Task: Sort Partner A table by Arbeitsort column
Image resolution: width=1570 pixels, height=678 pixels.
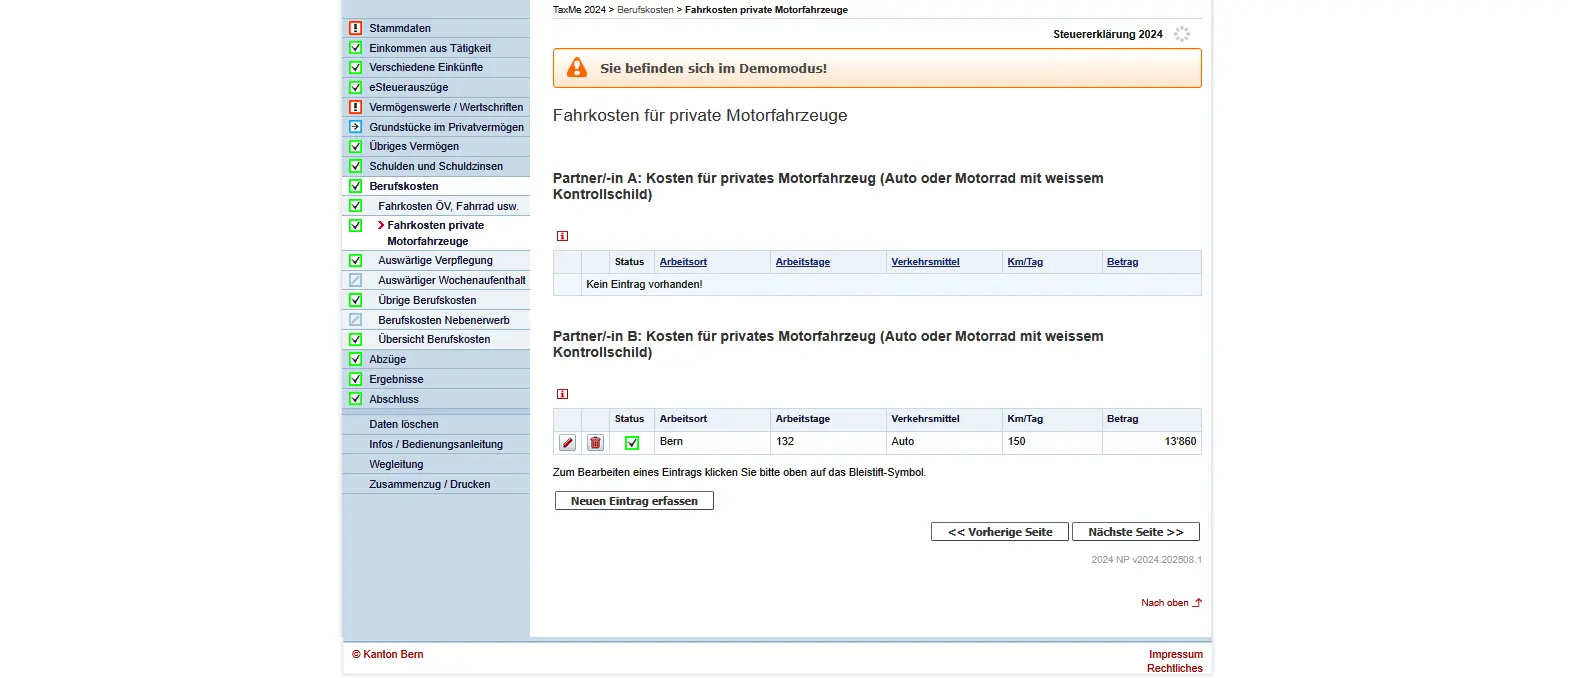Action: tap(683, 262)
